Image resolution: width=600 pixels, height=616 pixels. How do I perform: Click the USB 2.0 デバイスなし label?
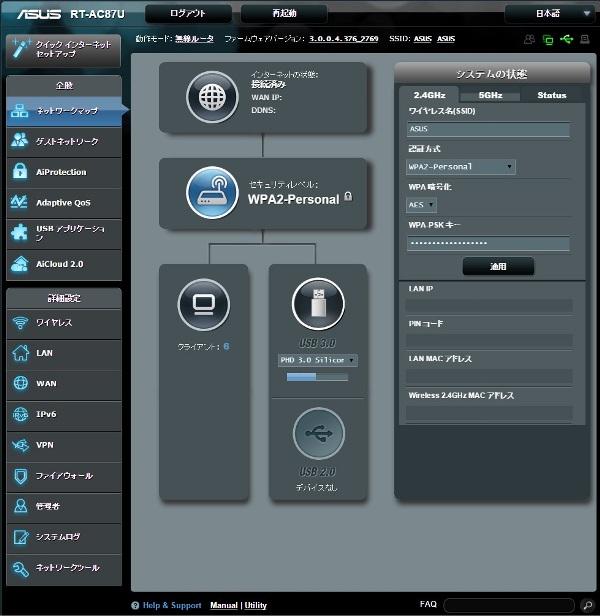316,488
